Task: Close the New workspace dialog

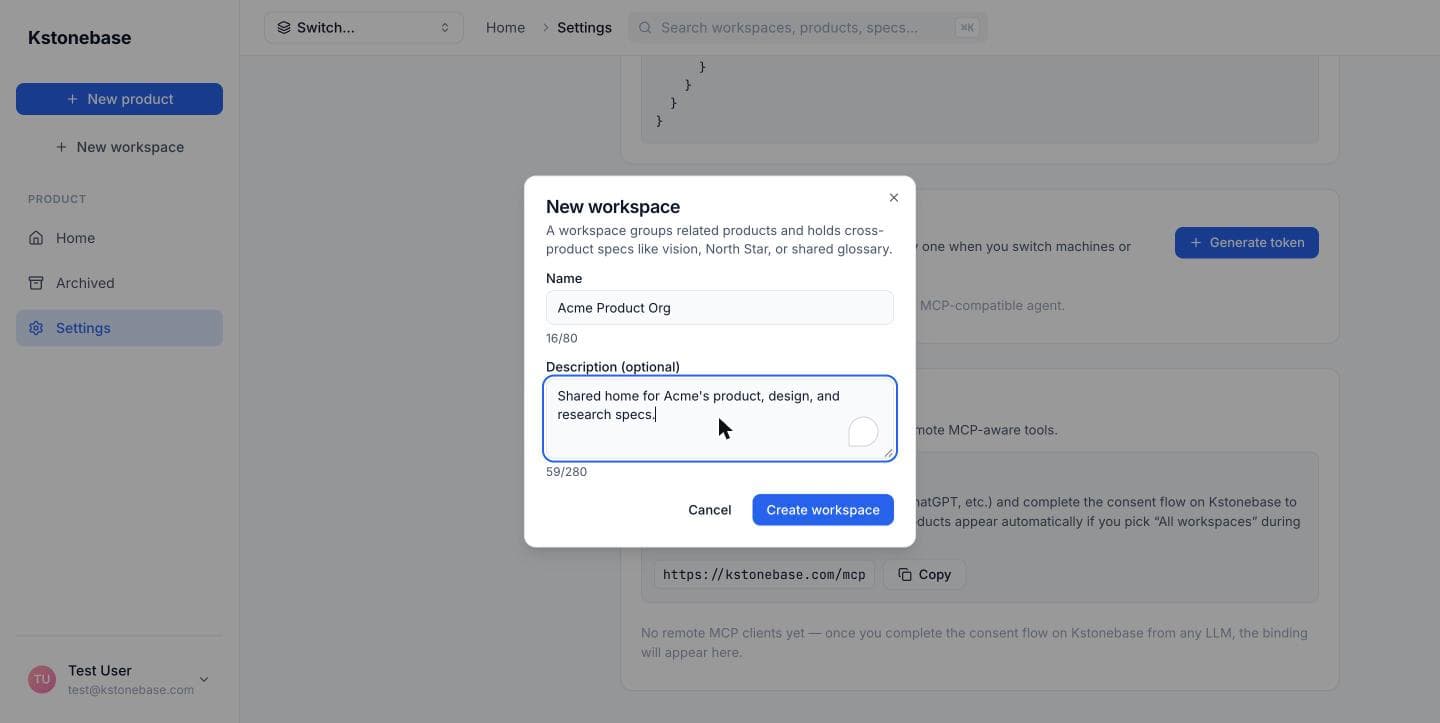Action: (x=894, y=198)
